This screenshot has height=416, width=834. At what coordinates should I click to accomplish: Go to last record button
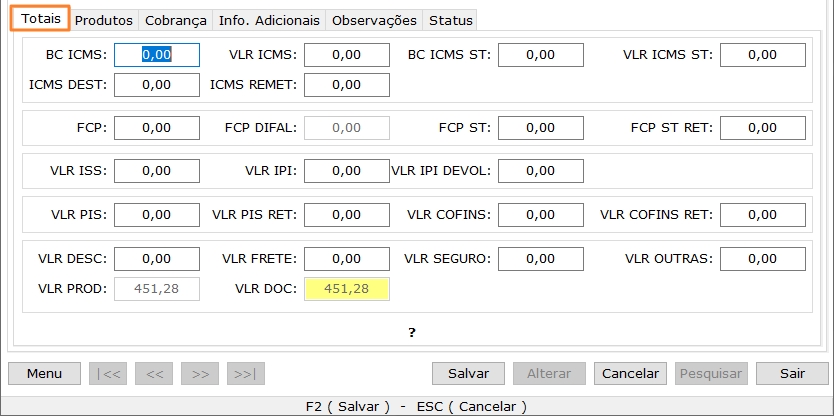click(246, 373)
